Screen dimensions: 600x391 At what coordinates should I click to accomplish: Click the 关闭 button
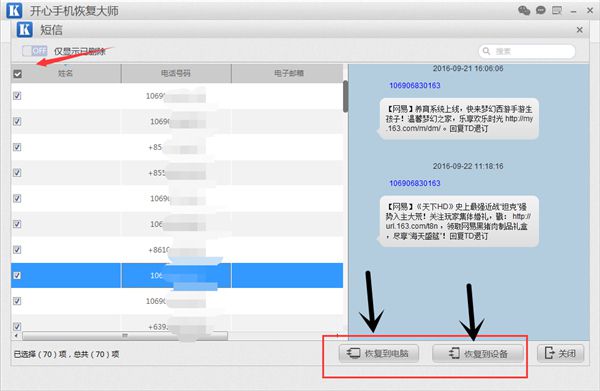click(561, 353)
